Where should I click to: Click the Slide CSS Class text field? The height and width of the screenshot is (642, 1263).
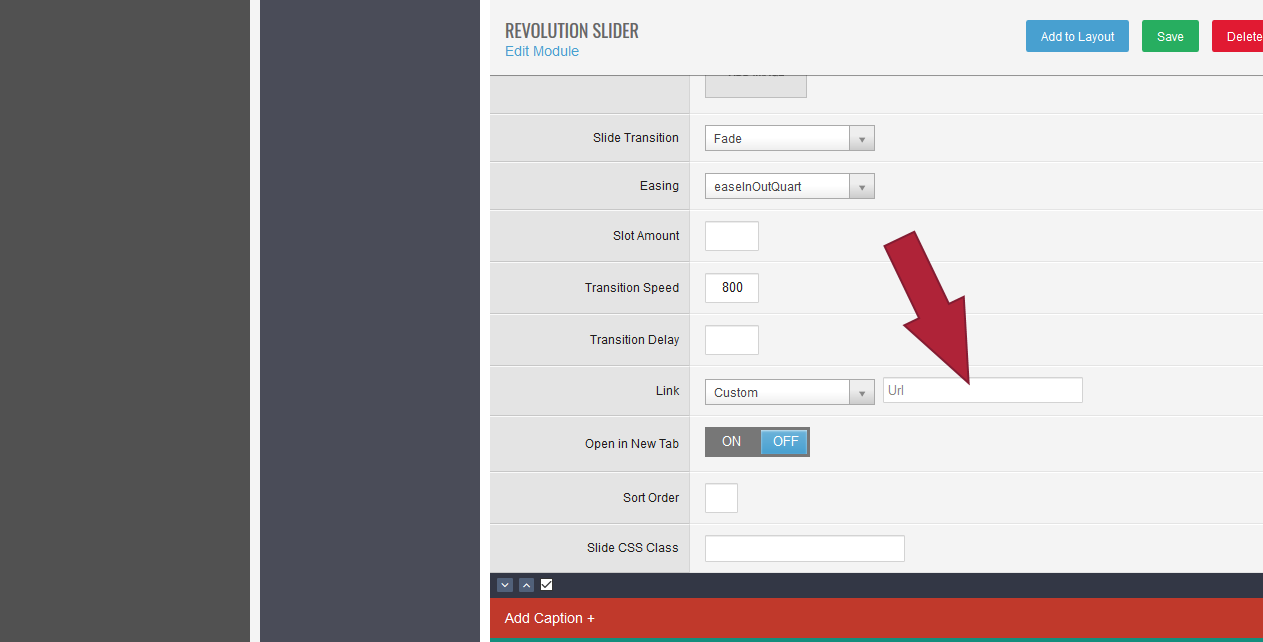[x=805, y=548]
